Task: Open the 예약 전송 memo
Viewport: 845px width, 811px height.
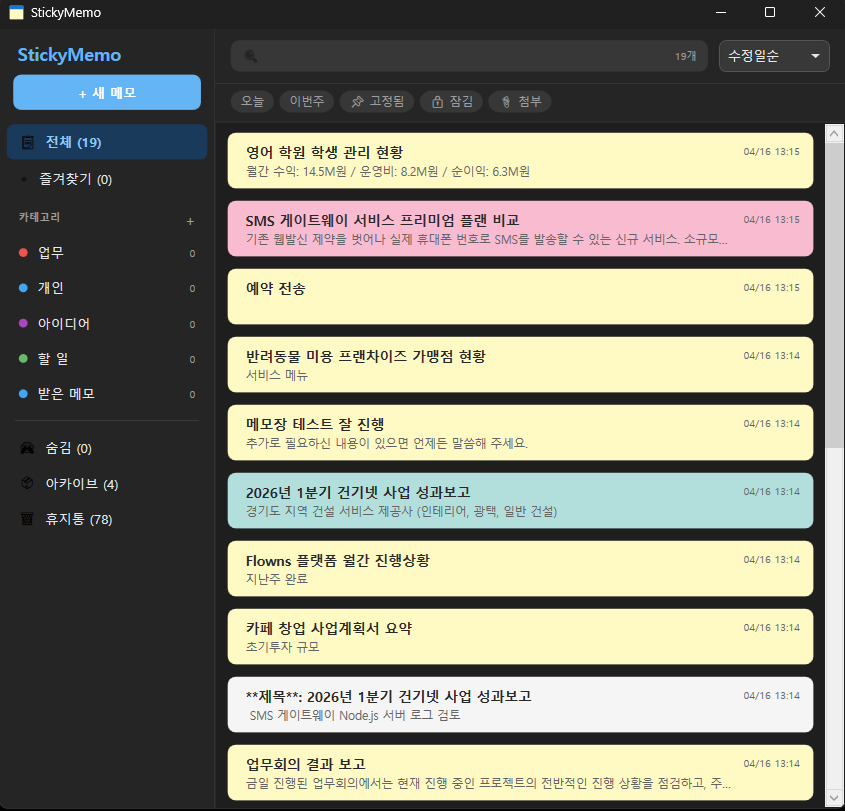Action: 520,296
